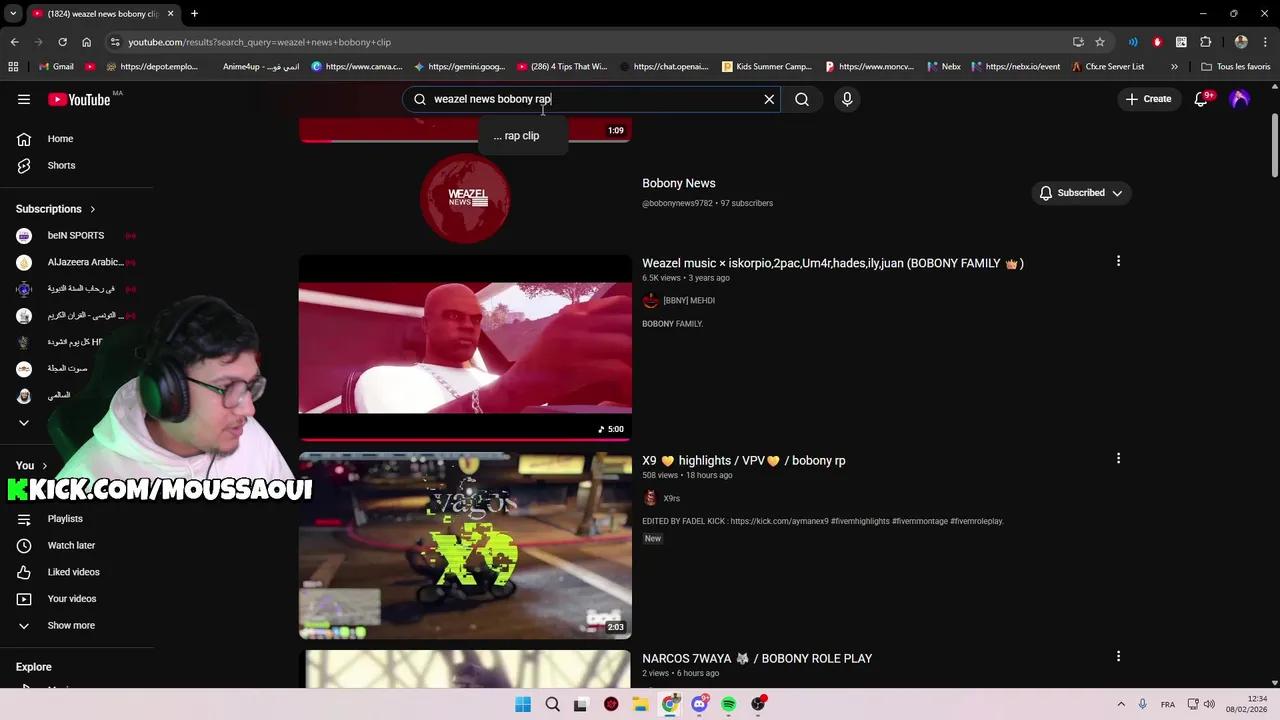View site information beside the URL
Image resolution: width=1280 pixels, height=720 pixels.
(x=115, y=42)
